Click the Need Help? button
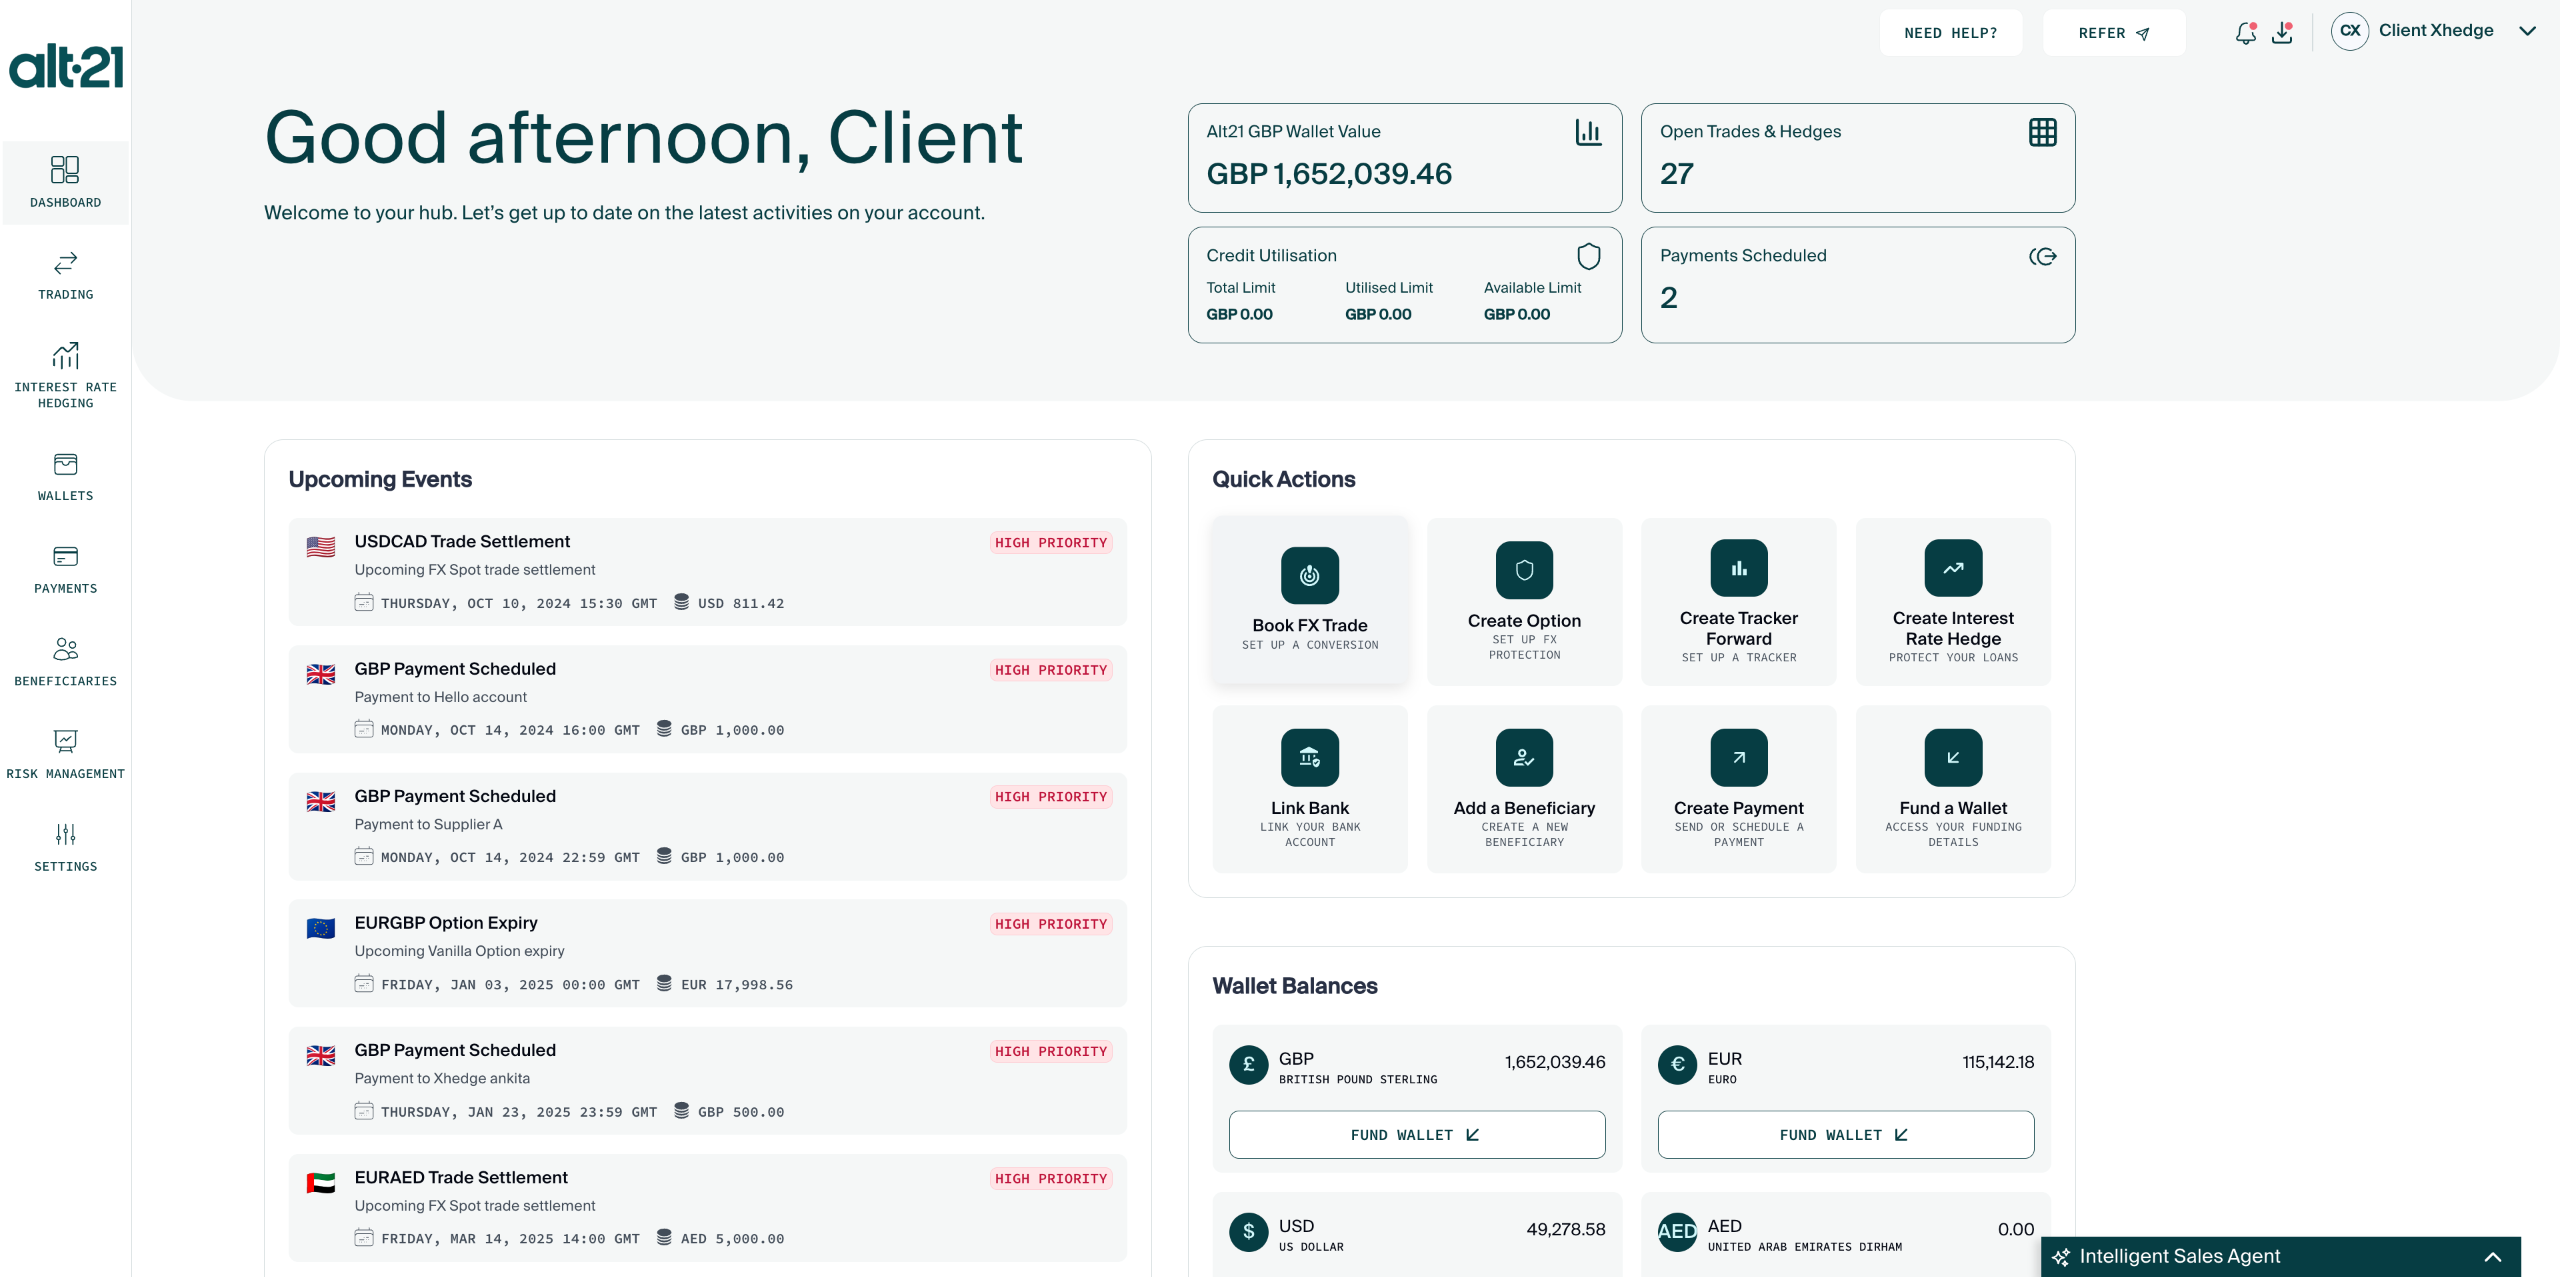The image size is (2560, 1277). click(1950, 33)
